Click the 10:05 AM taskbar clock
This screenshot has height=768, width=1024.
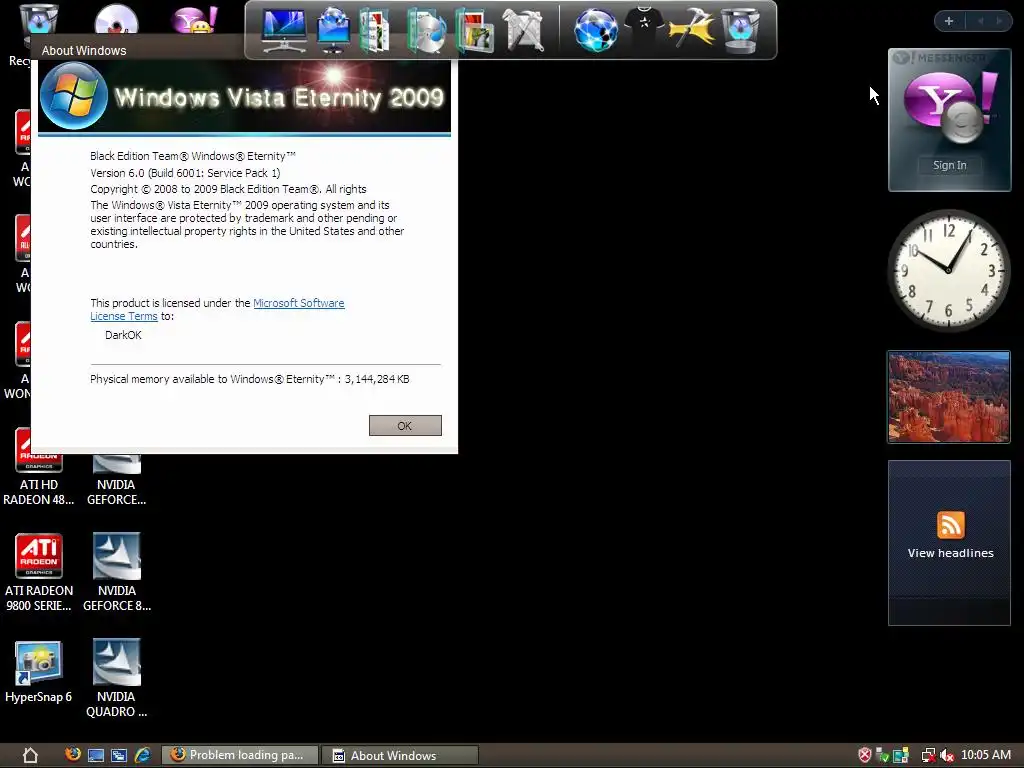coord(986,755)
